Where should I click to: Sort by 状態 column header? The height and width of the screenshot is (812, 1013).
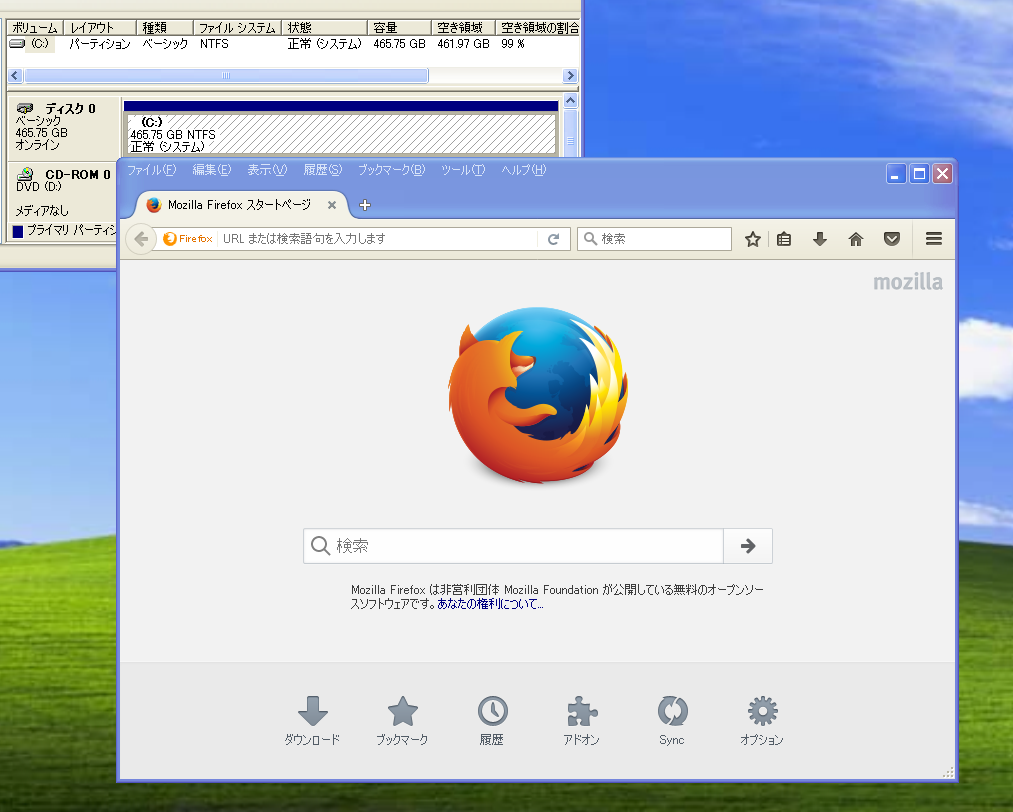click(x=325, y=28)
